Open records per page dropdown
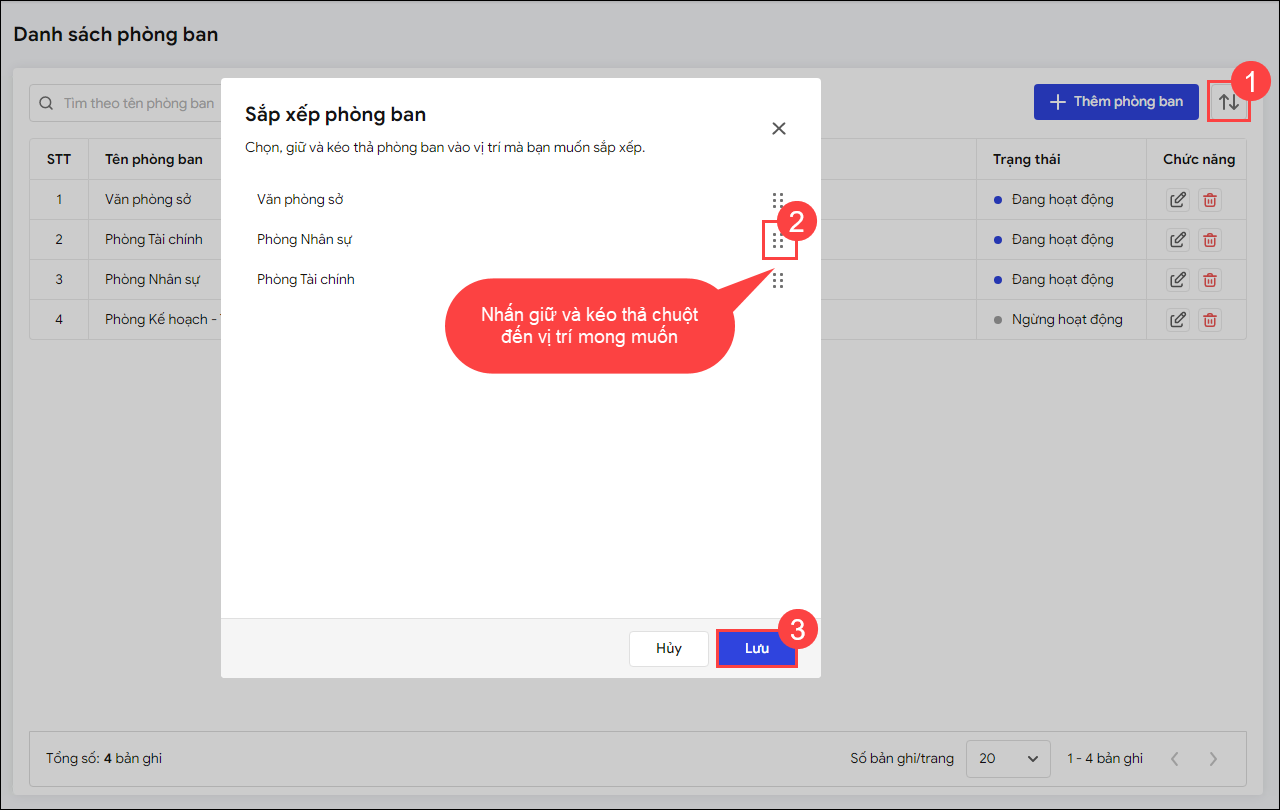The image size is (1280, 810). tap(1008, 759)
